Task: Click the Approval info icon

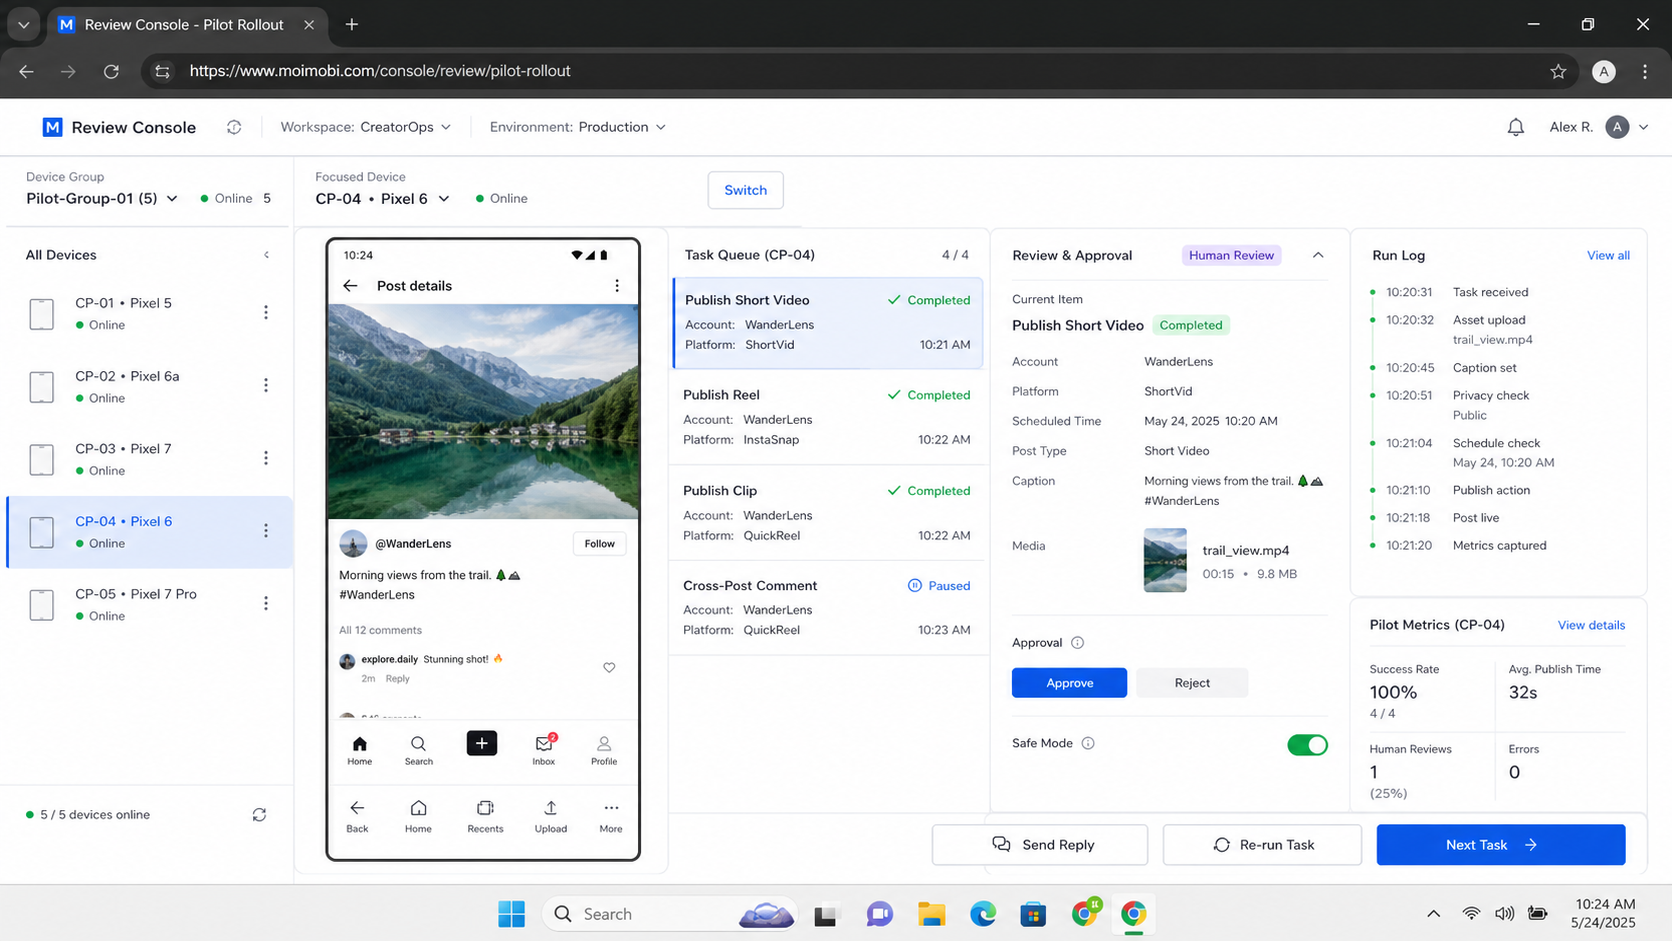Action: click(1077, 643)
